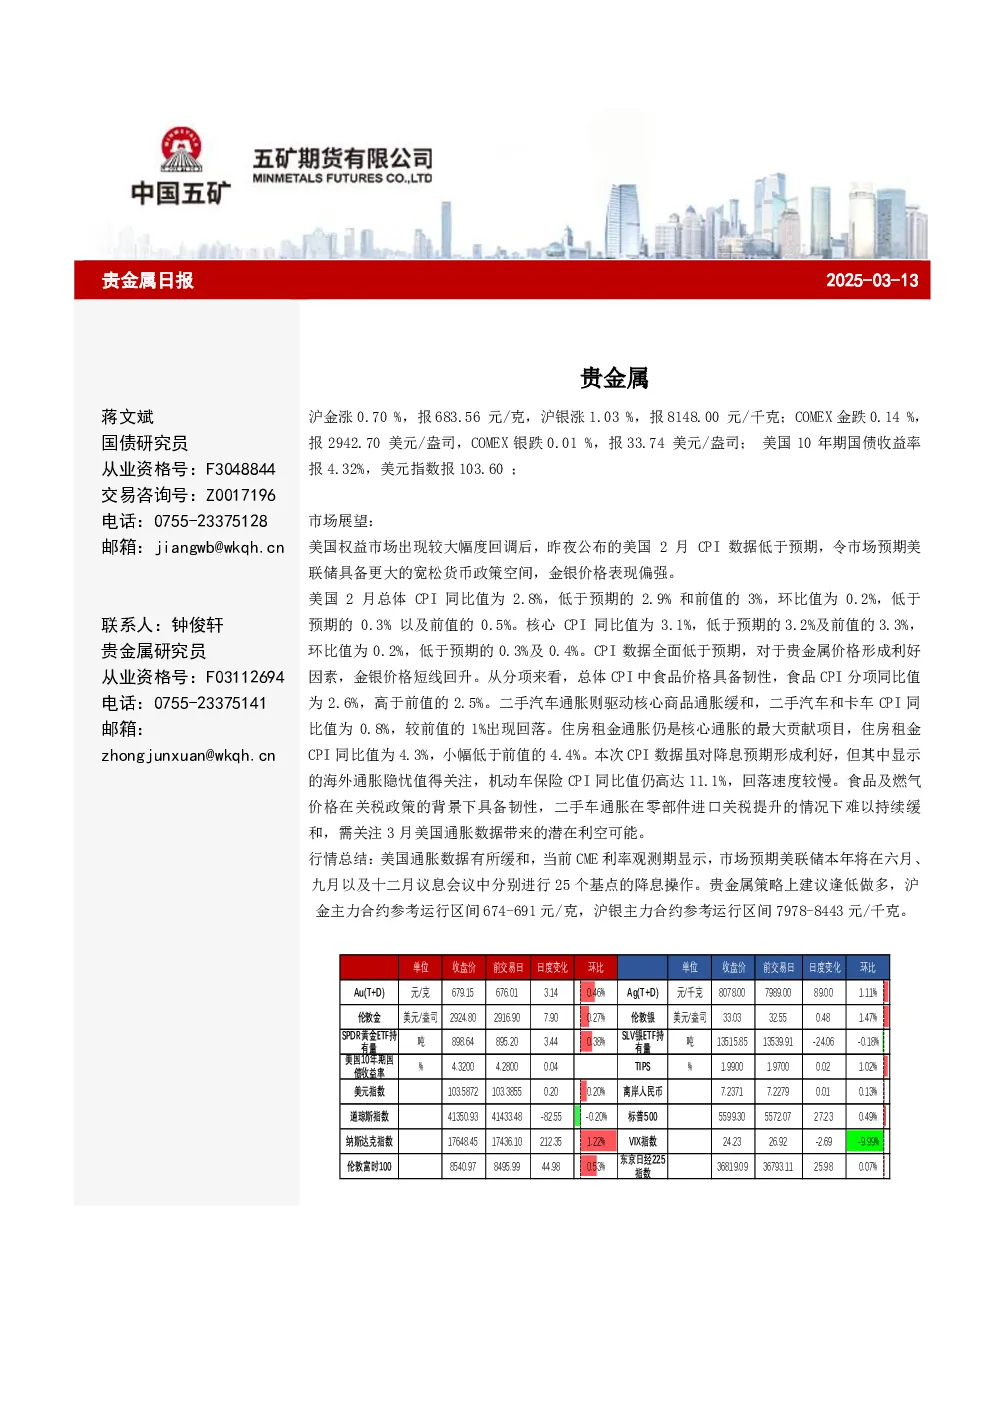
Task: Click the '五矿期货有限公司' company name
Action: point(343,158)
